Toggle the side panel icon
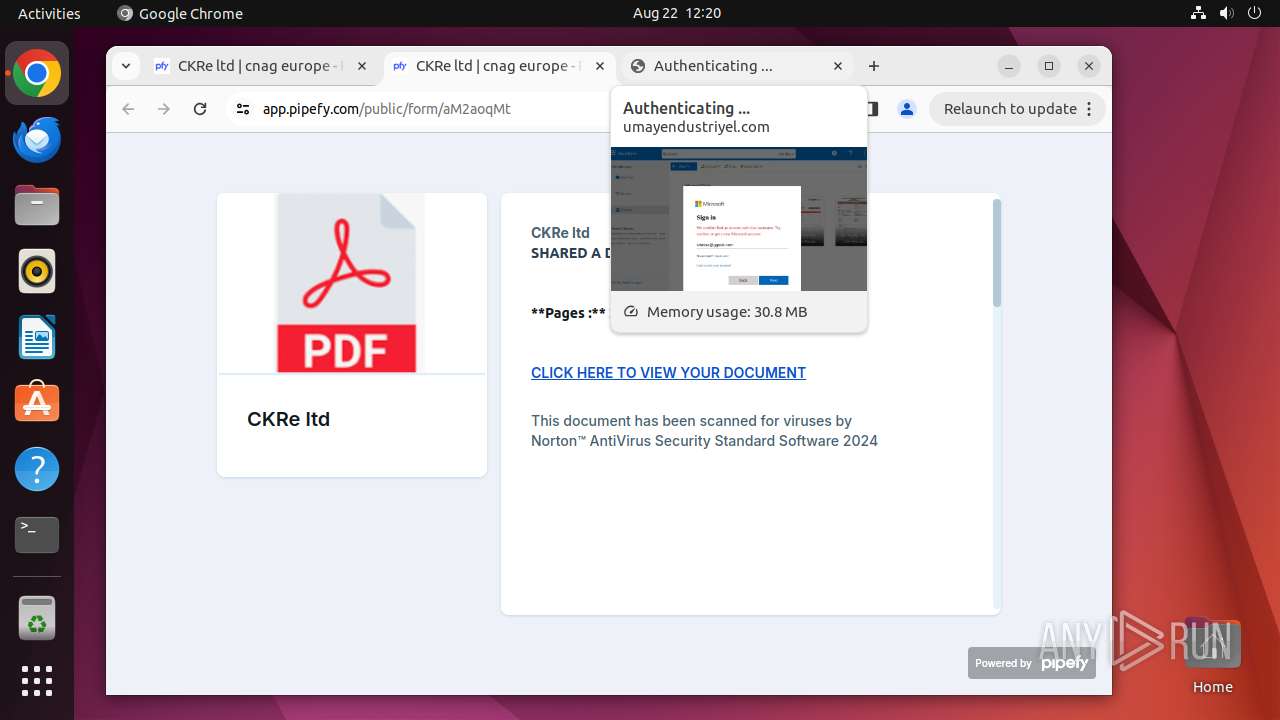The image size is (1280, 720). click(x=872, y=109)
